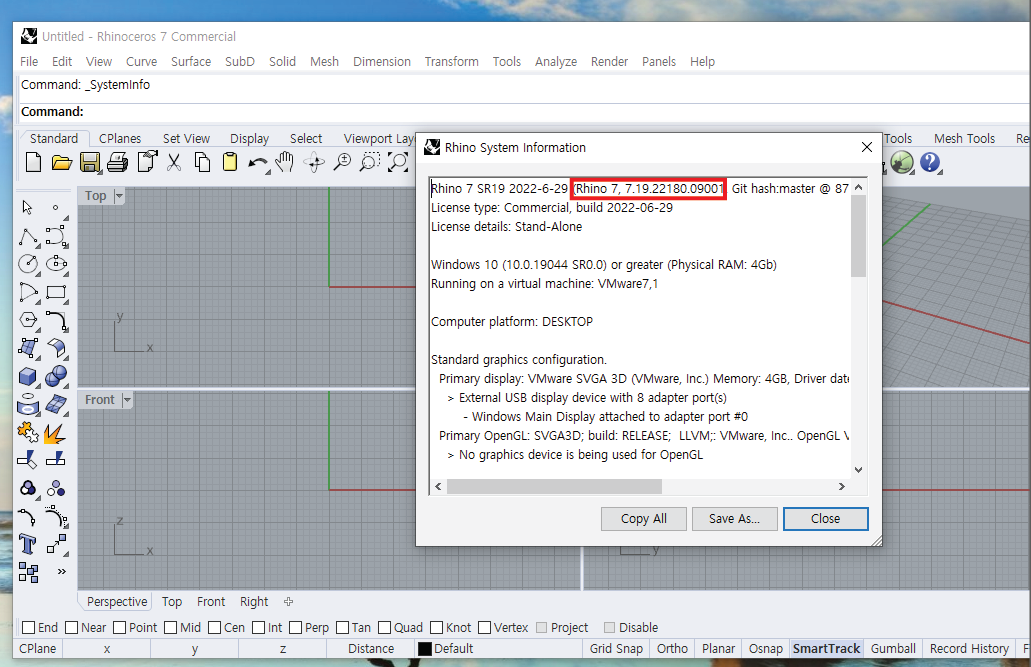1031x667 pixels.
Task: Switch to the CPlanes toolbar tab
Action: tap(120, 138)
